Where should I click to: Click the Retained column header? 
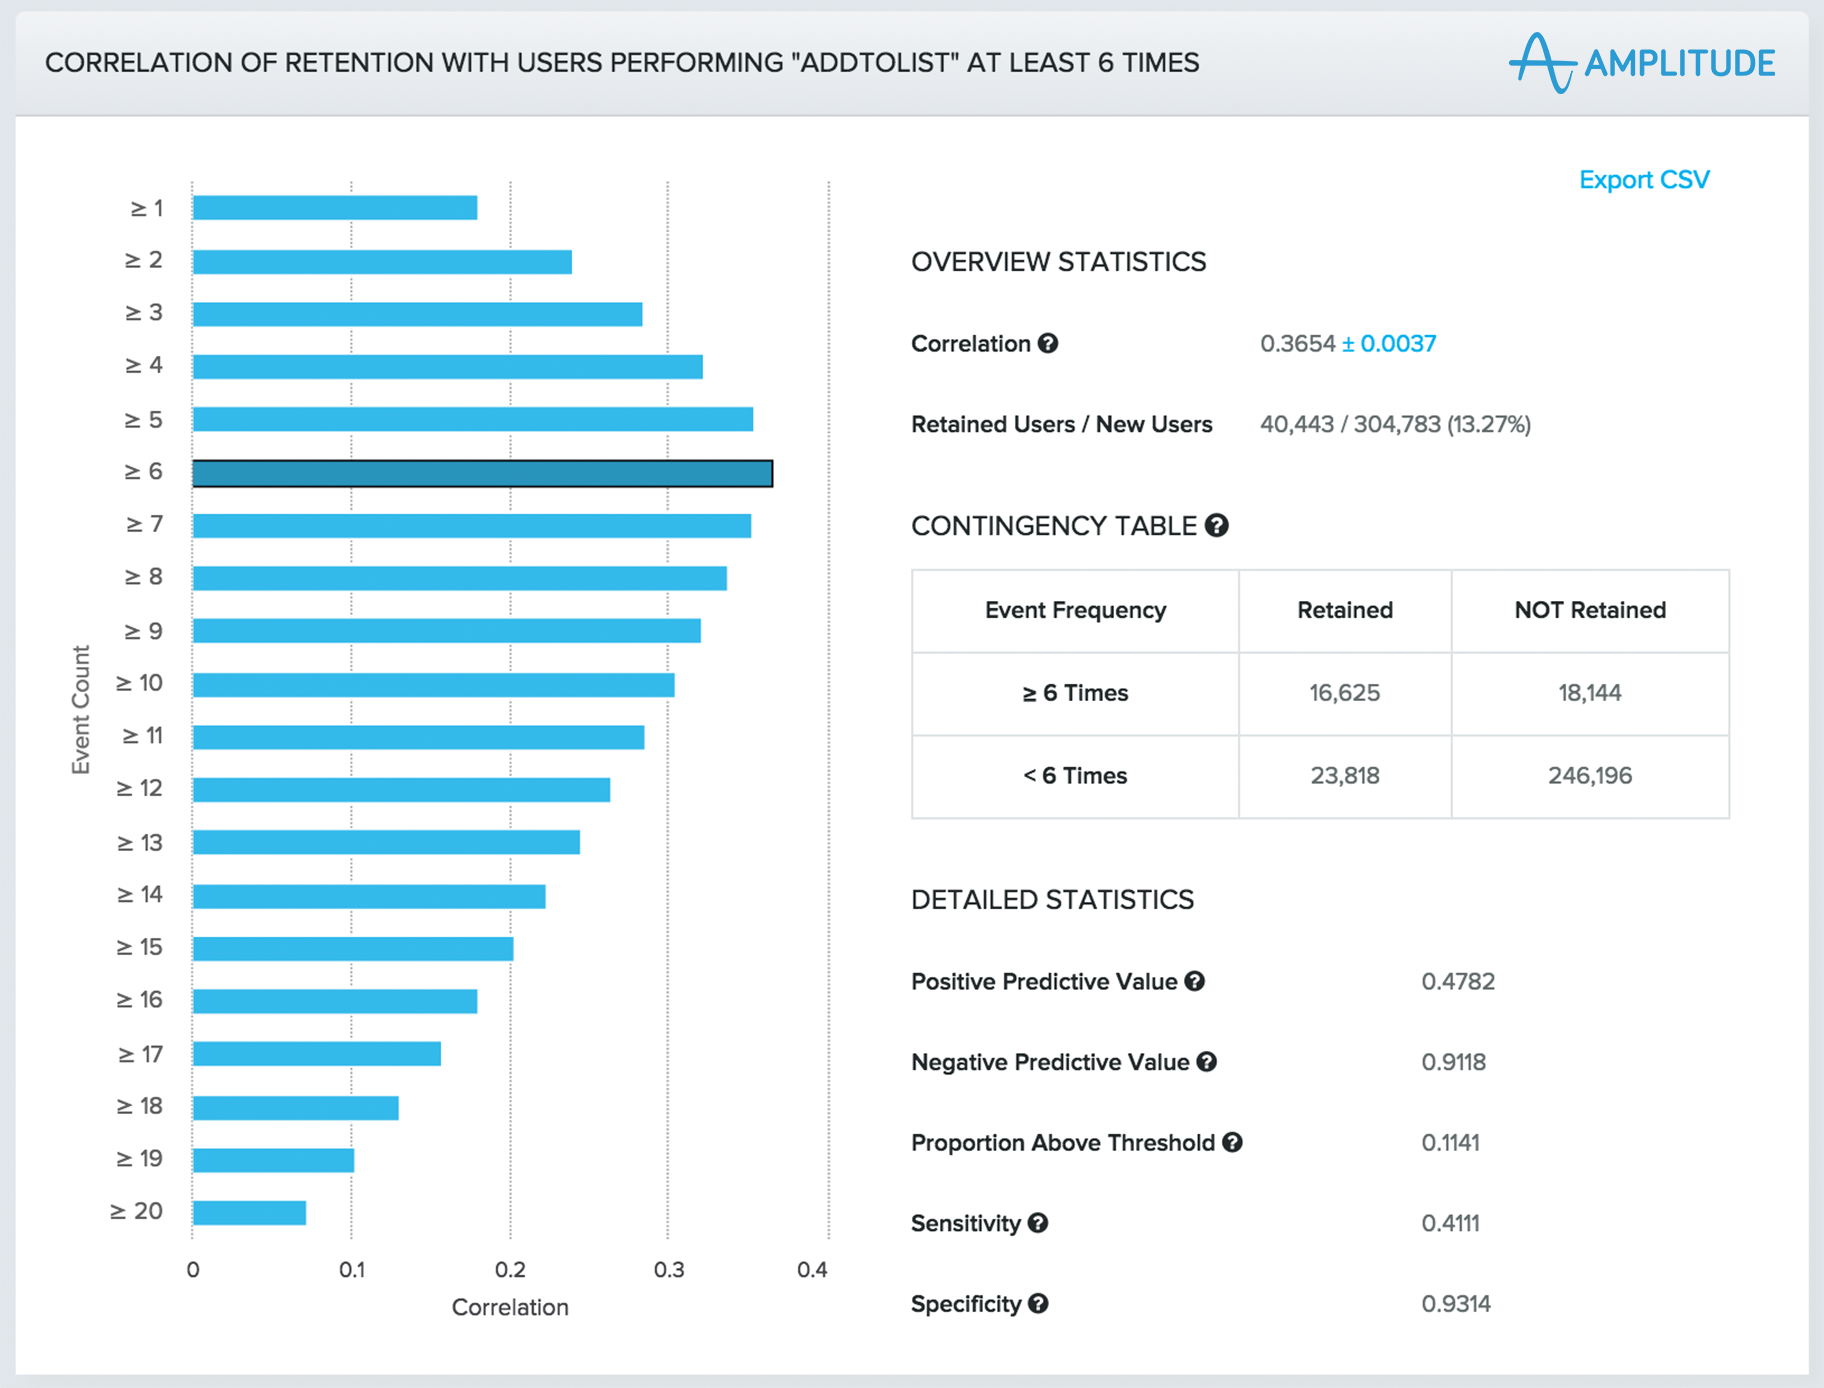pyautogui.click(x=1344, y=610)
